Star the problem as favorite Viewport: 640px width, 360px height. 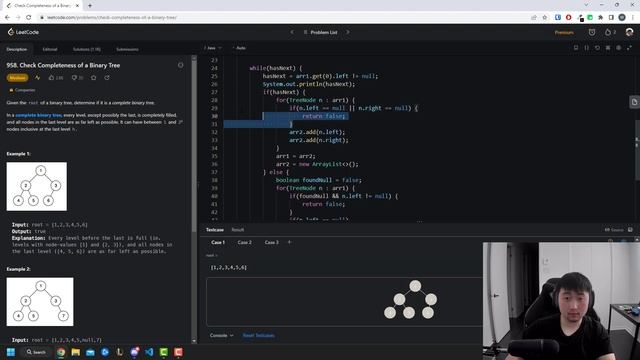click(x=93, y=78)
